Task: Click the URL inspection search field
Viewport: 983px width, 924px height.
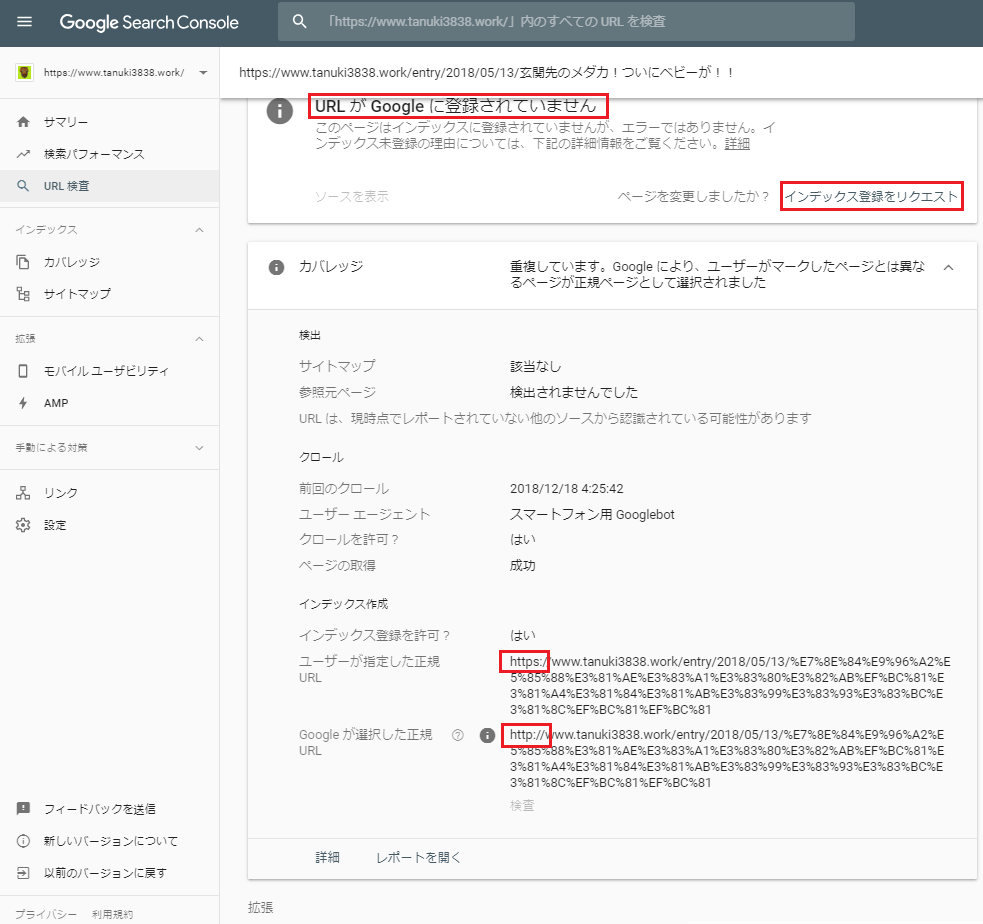Action: (x=566, y=21)
